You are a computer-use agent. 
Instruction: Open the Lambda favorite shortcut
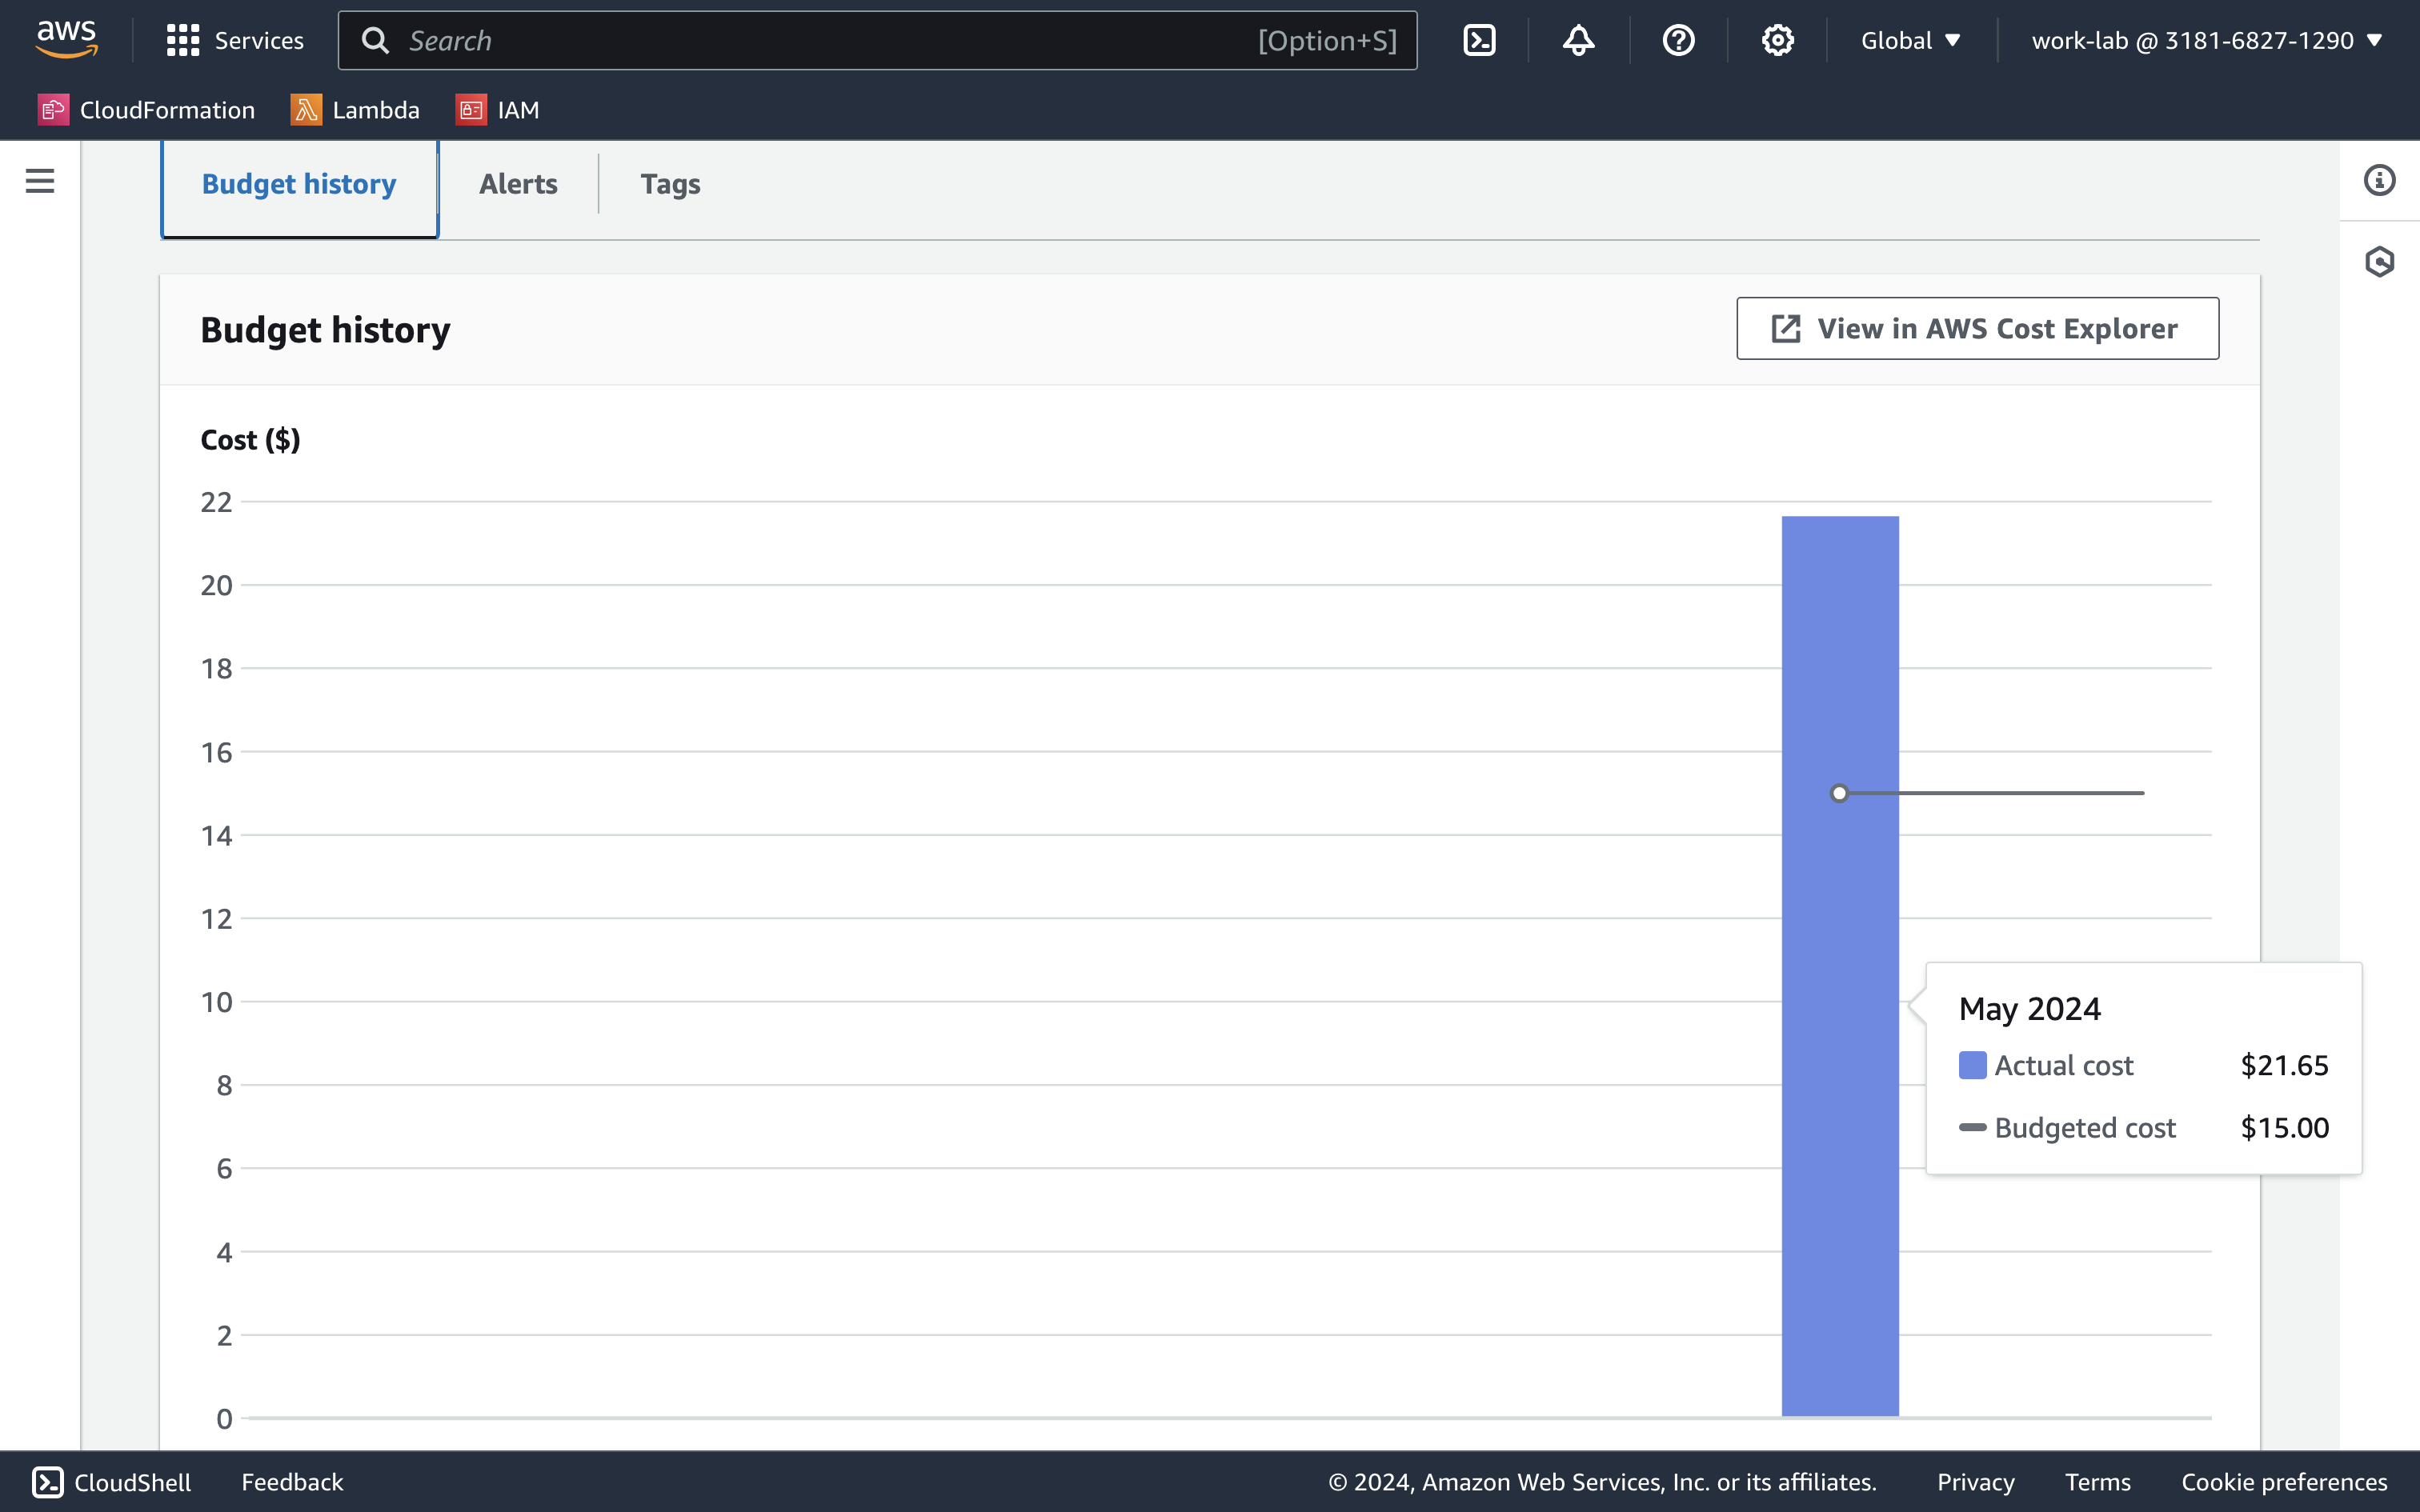tap(355, 110)
